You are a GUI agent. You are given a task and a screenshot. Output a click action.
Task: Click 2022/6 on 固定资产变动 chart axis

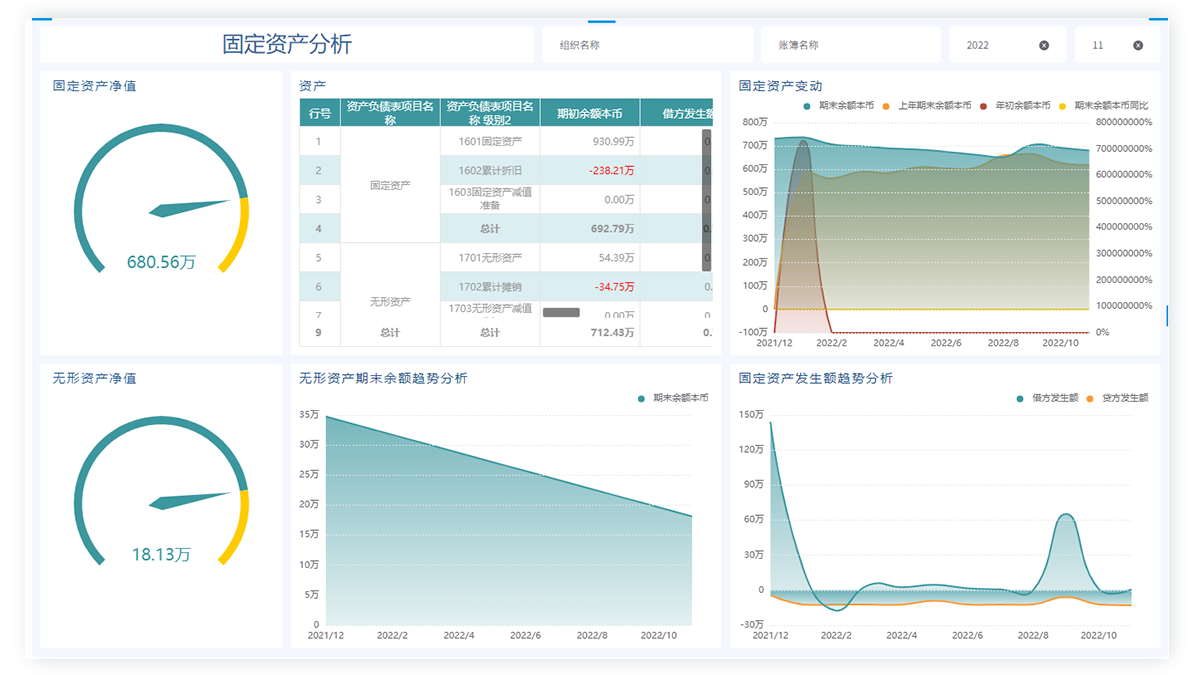(946, 342)
